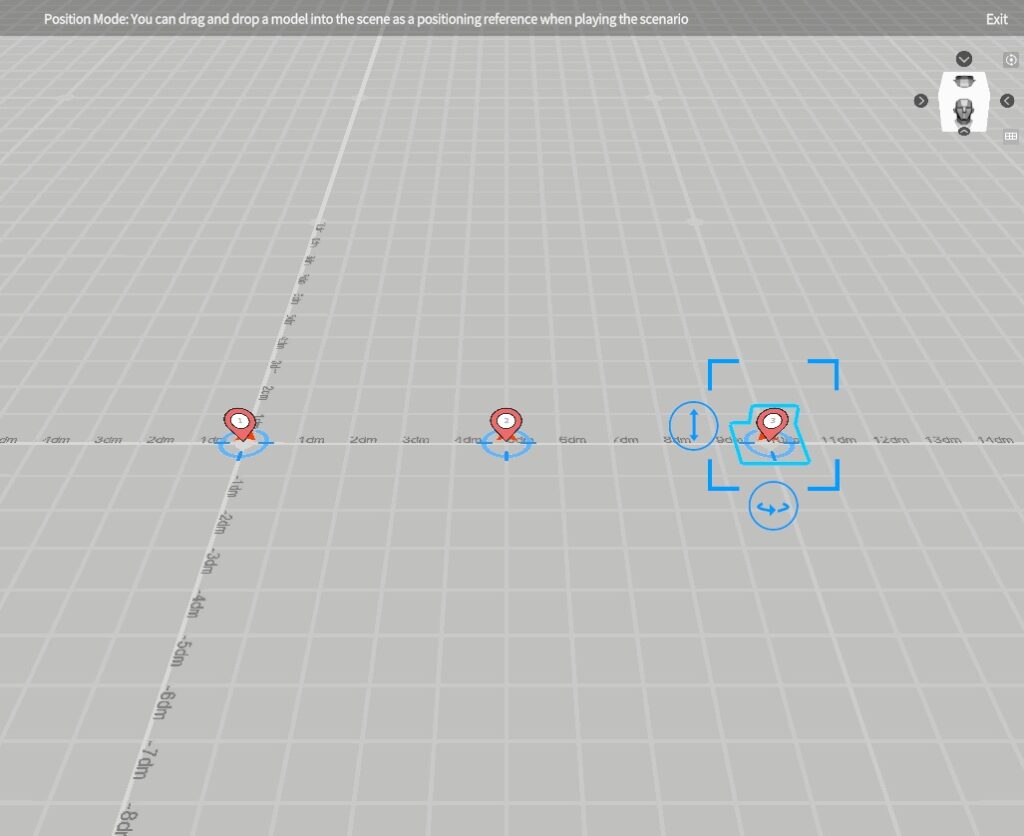
Task: Expand the right-pointing arrow beside the view cube
Action: click(919, 100)
